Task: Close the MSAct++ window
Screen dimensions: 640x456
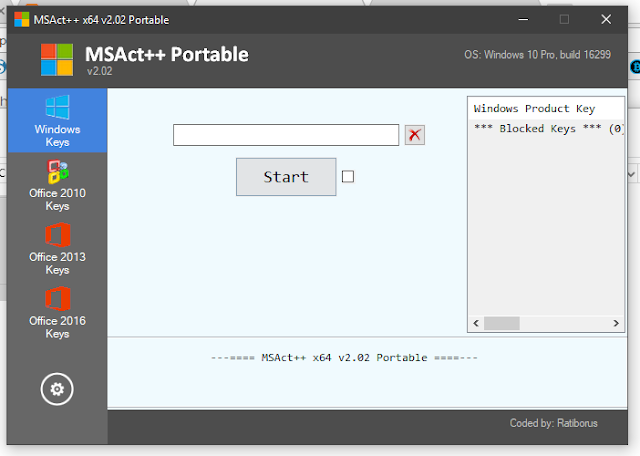Action: 606,19
